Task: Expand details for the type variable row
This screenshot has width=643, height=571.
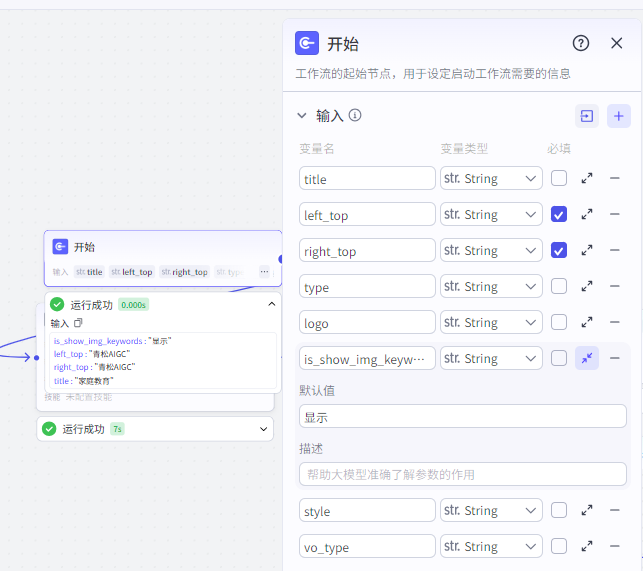Action: pos(587,286)
